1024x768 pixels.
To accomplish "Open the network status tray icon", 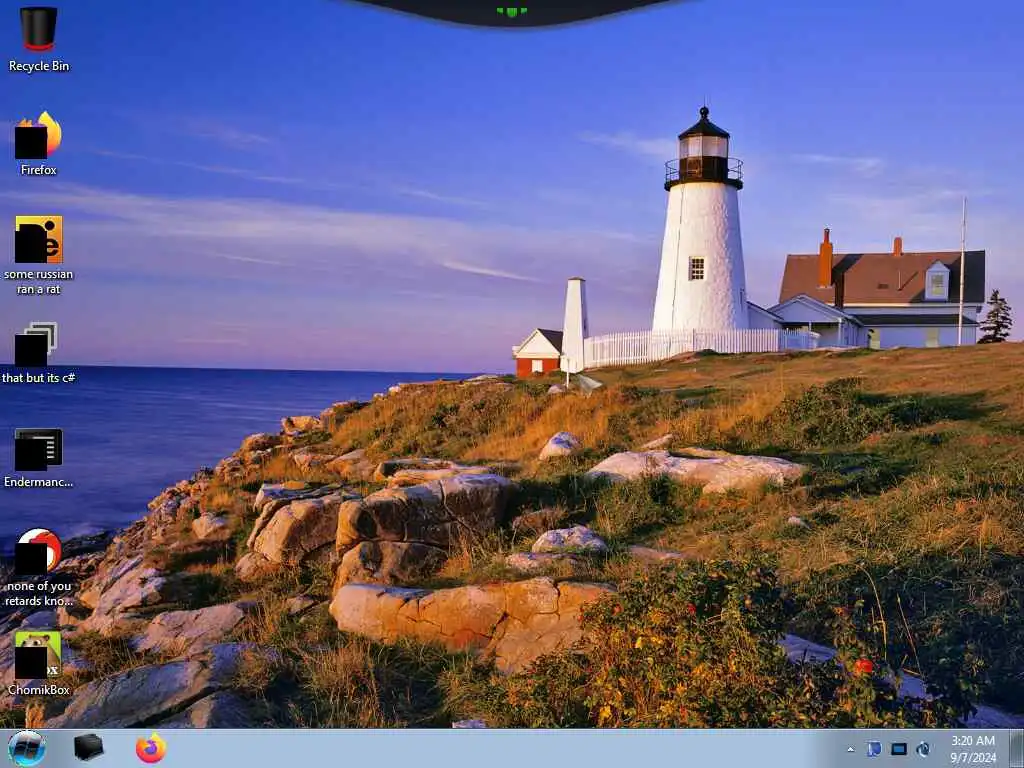I will point(899,749).
